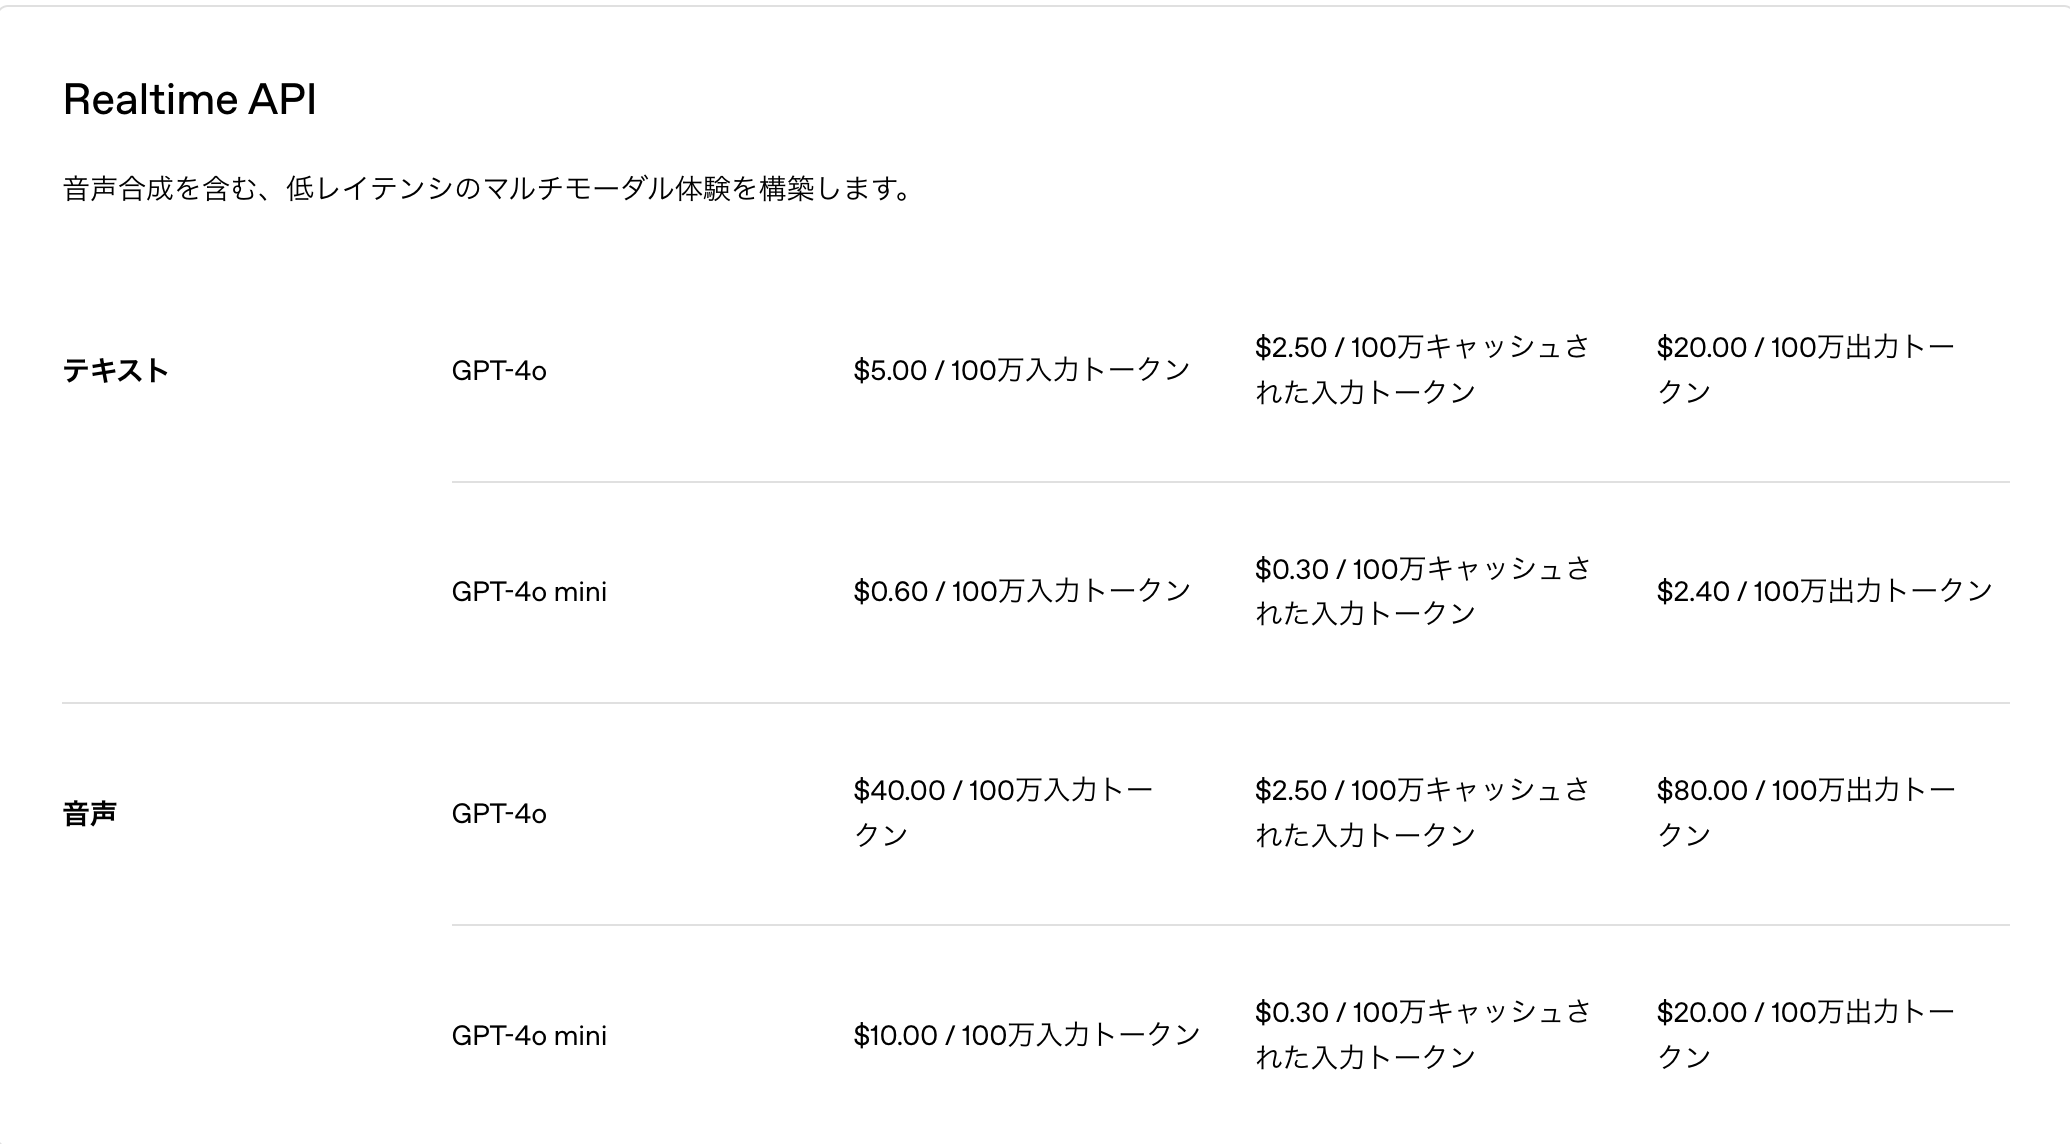Click the 音声 row label
Viewport: 2070px width, 1144px height.
point(90,813)
